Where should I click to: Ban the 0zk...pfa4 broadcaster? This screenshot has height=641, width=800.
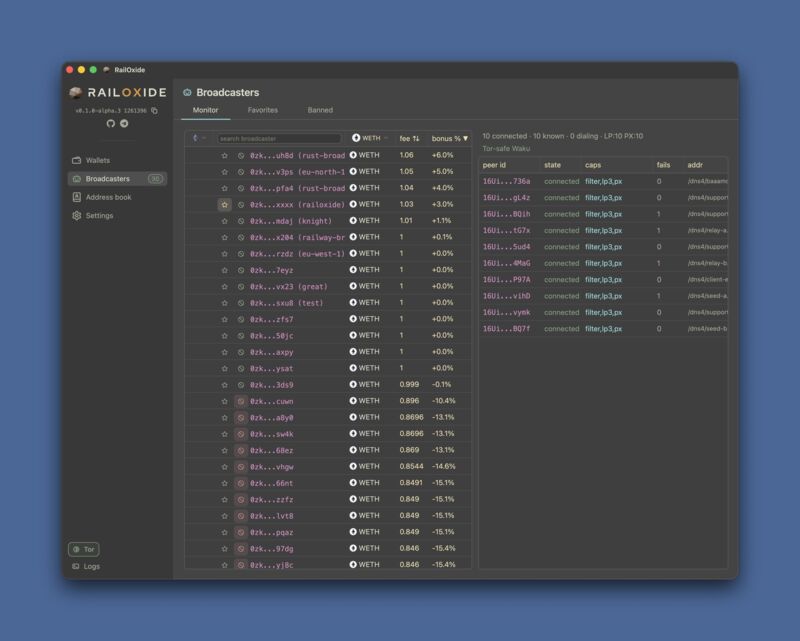point(241,188)
